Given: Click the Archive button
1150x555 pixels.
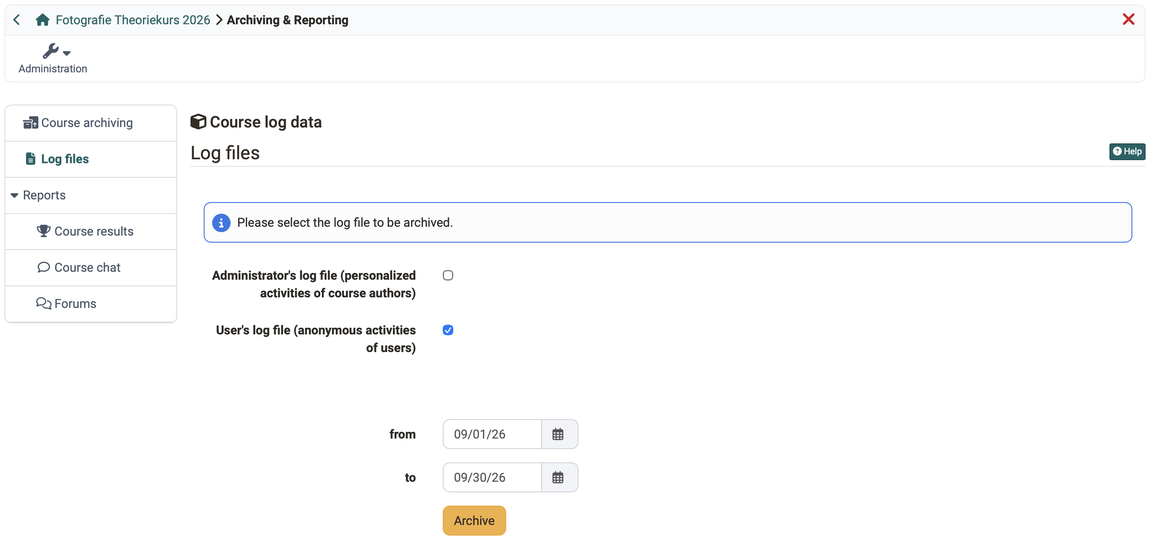Looking at the screenshot, I should tap(474, 521).
